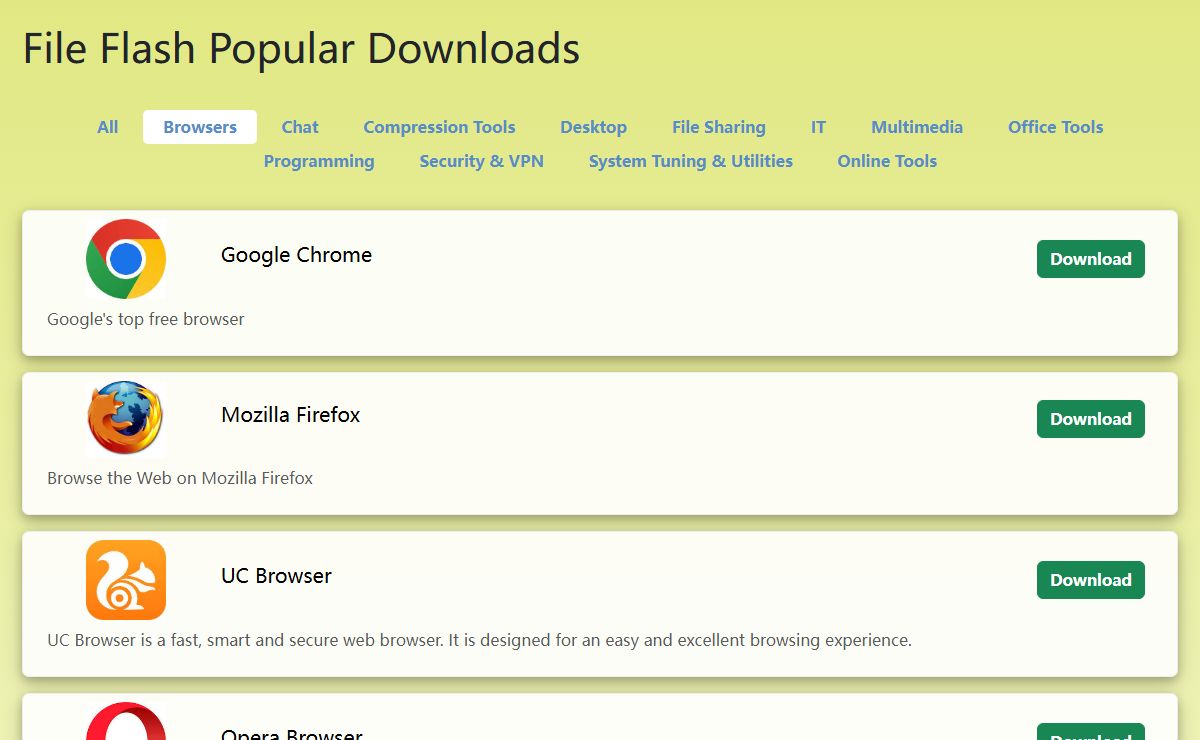Click the UC Browser squirrel icon
The image size is (1200, 740).
coord(126,580)
